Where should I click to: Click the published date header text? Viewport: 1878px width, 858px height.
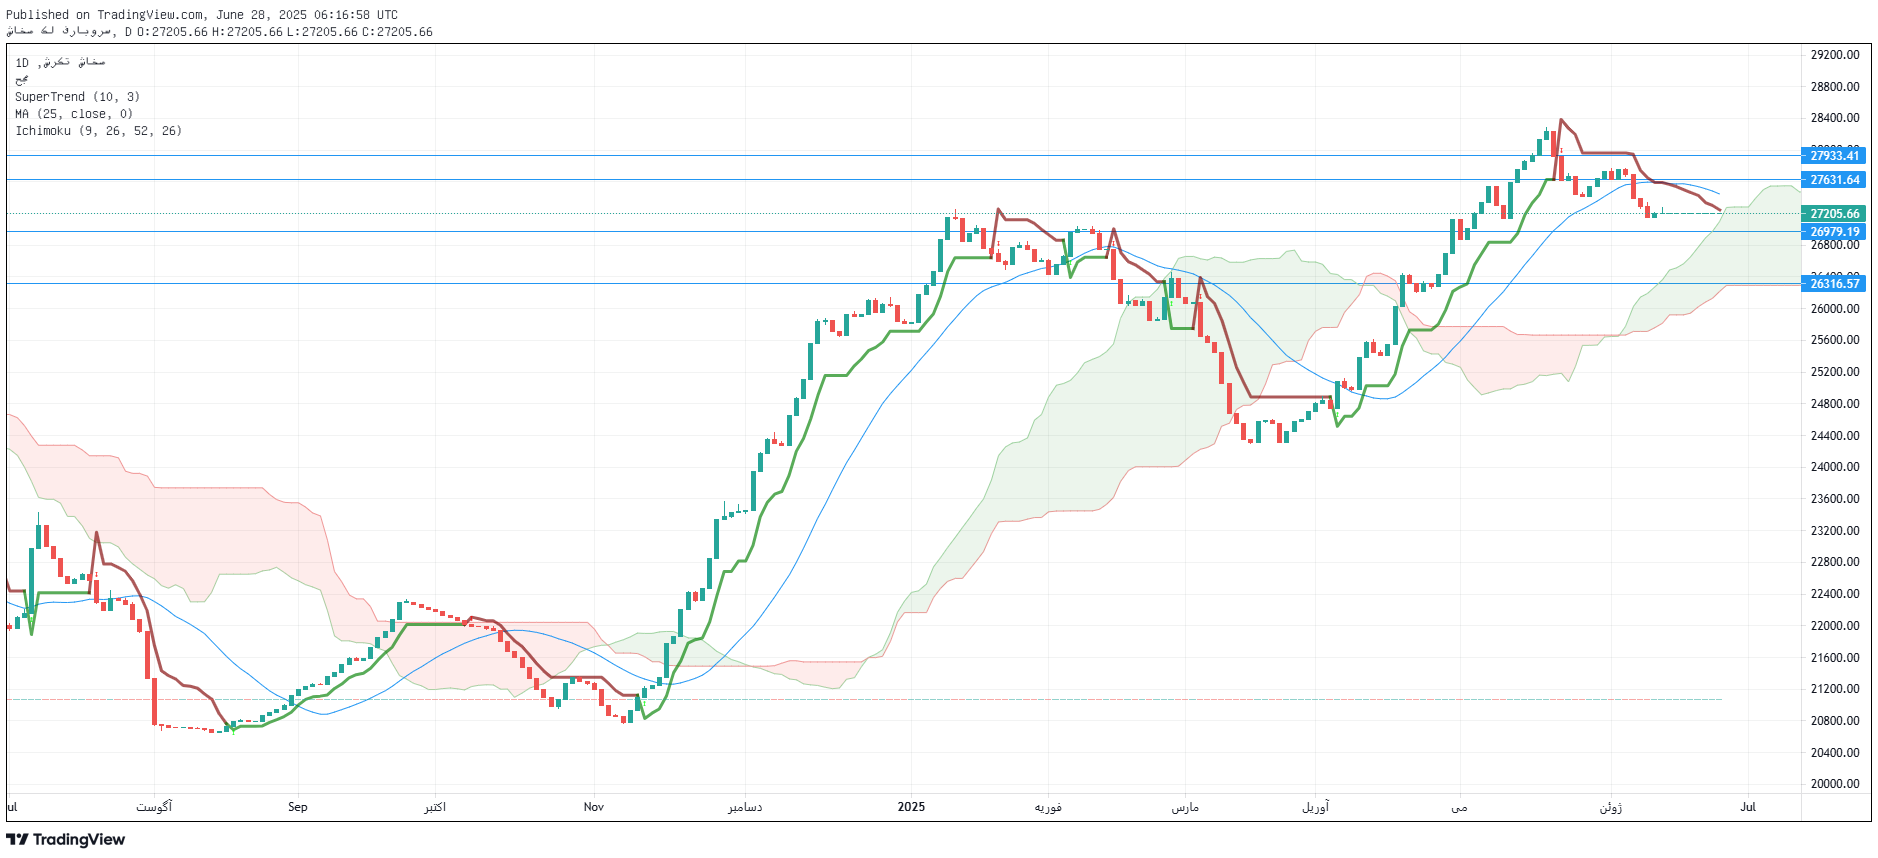(202, 15)
